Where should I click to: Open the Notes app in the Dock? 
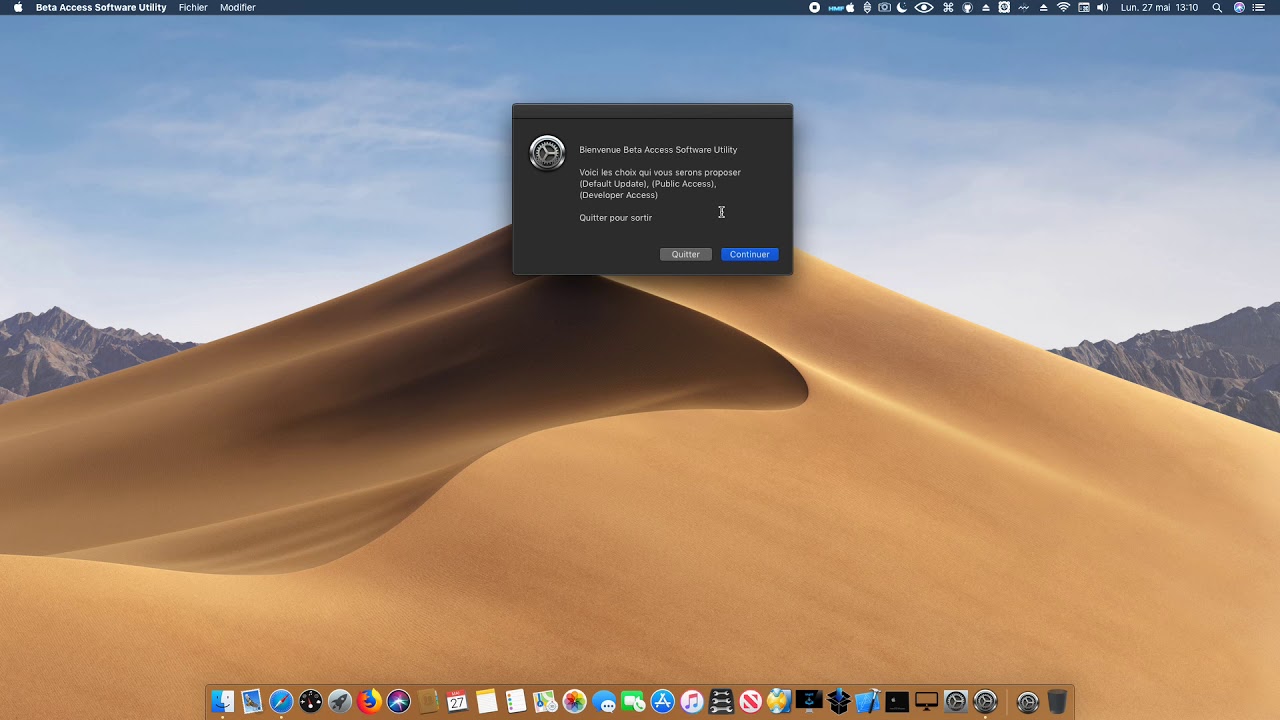pyautogui.click(x=486, y=702)
